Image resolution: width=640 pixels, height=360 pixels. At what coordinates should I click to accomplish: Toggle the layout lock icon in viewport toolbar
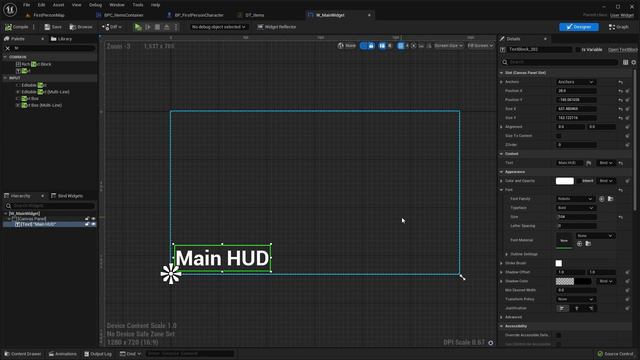coord(371,46)
